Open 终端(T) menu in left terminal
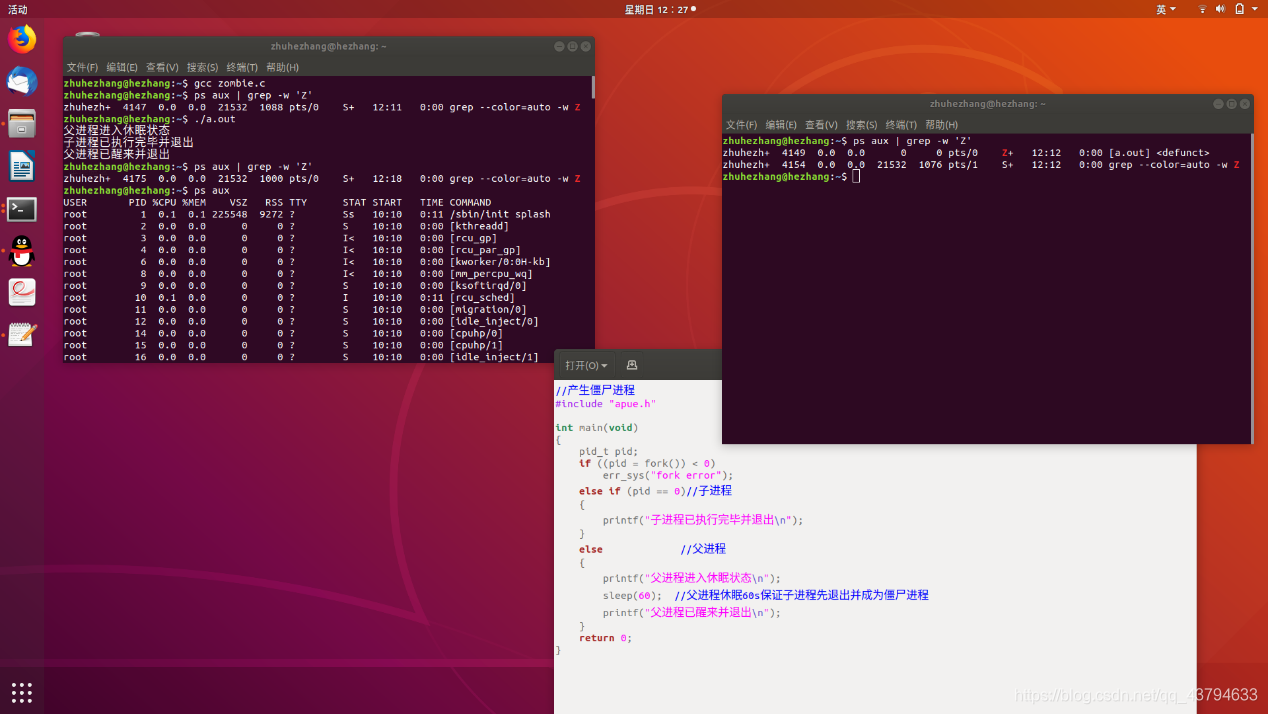Image resolution: width=1268 pixels, height=714 pixels. (242, 67)
